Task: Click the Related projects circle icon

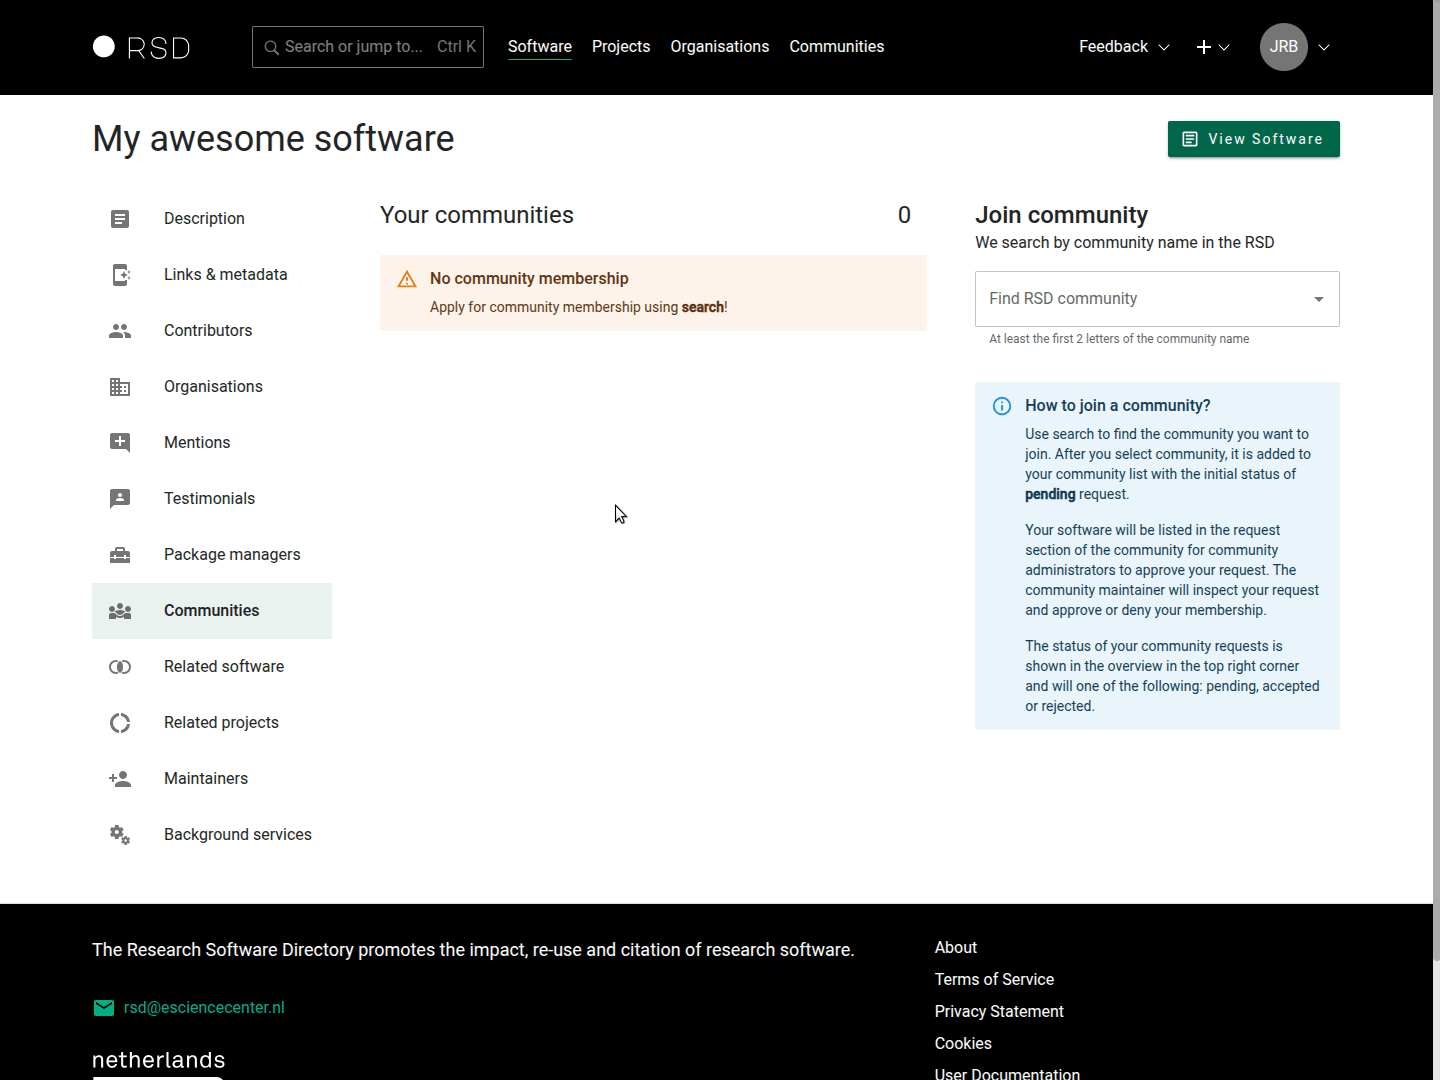Action: tap(120, 723)
